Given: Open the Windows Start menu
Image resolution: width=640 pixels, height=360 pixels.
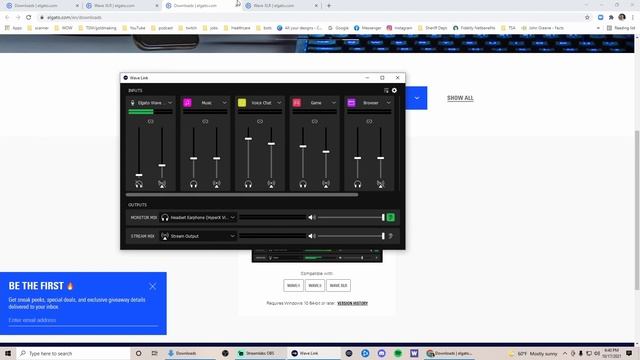Looking at the screenshot, I should click(8, 353).
